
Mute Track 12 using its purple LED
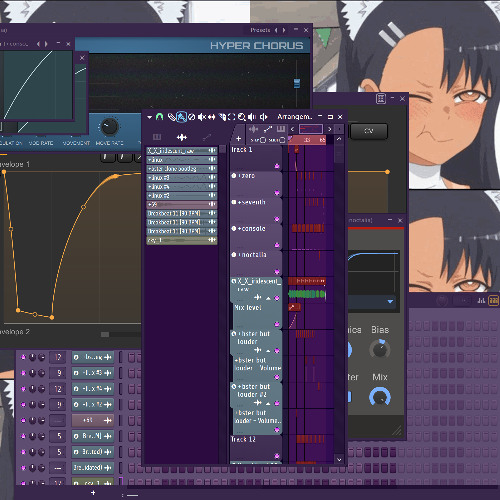click(x=277, y=456)
